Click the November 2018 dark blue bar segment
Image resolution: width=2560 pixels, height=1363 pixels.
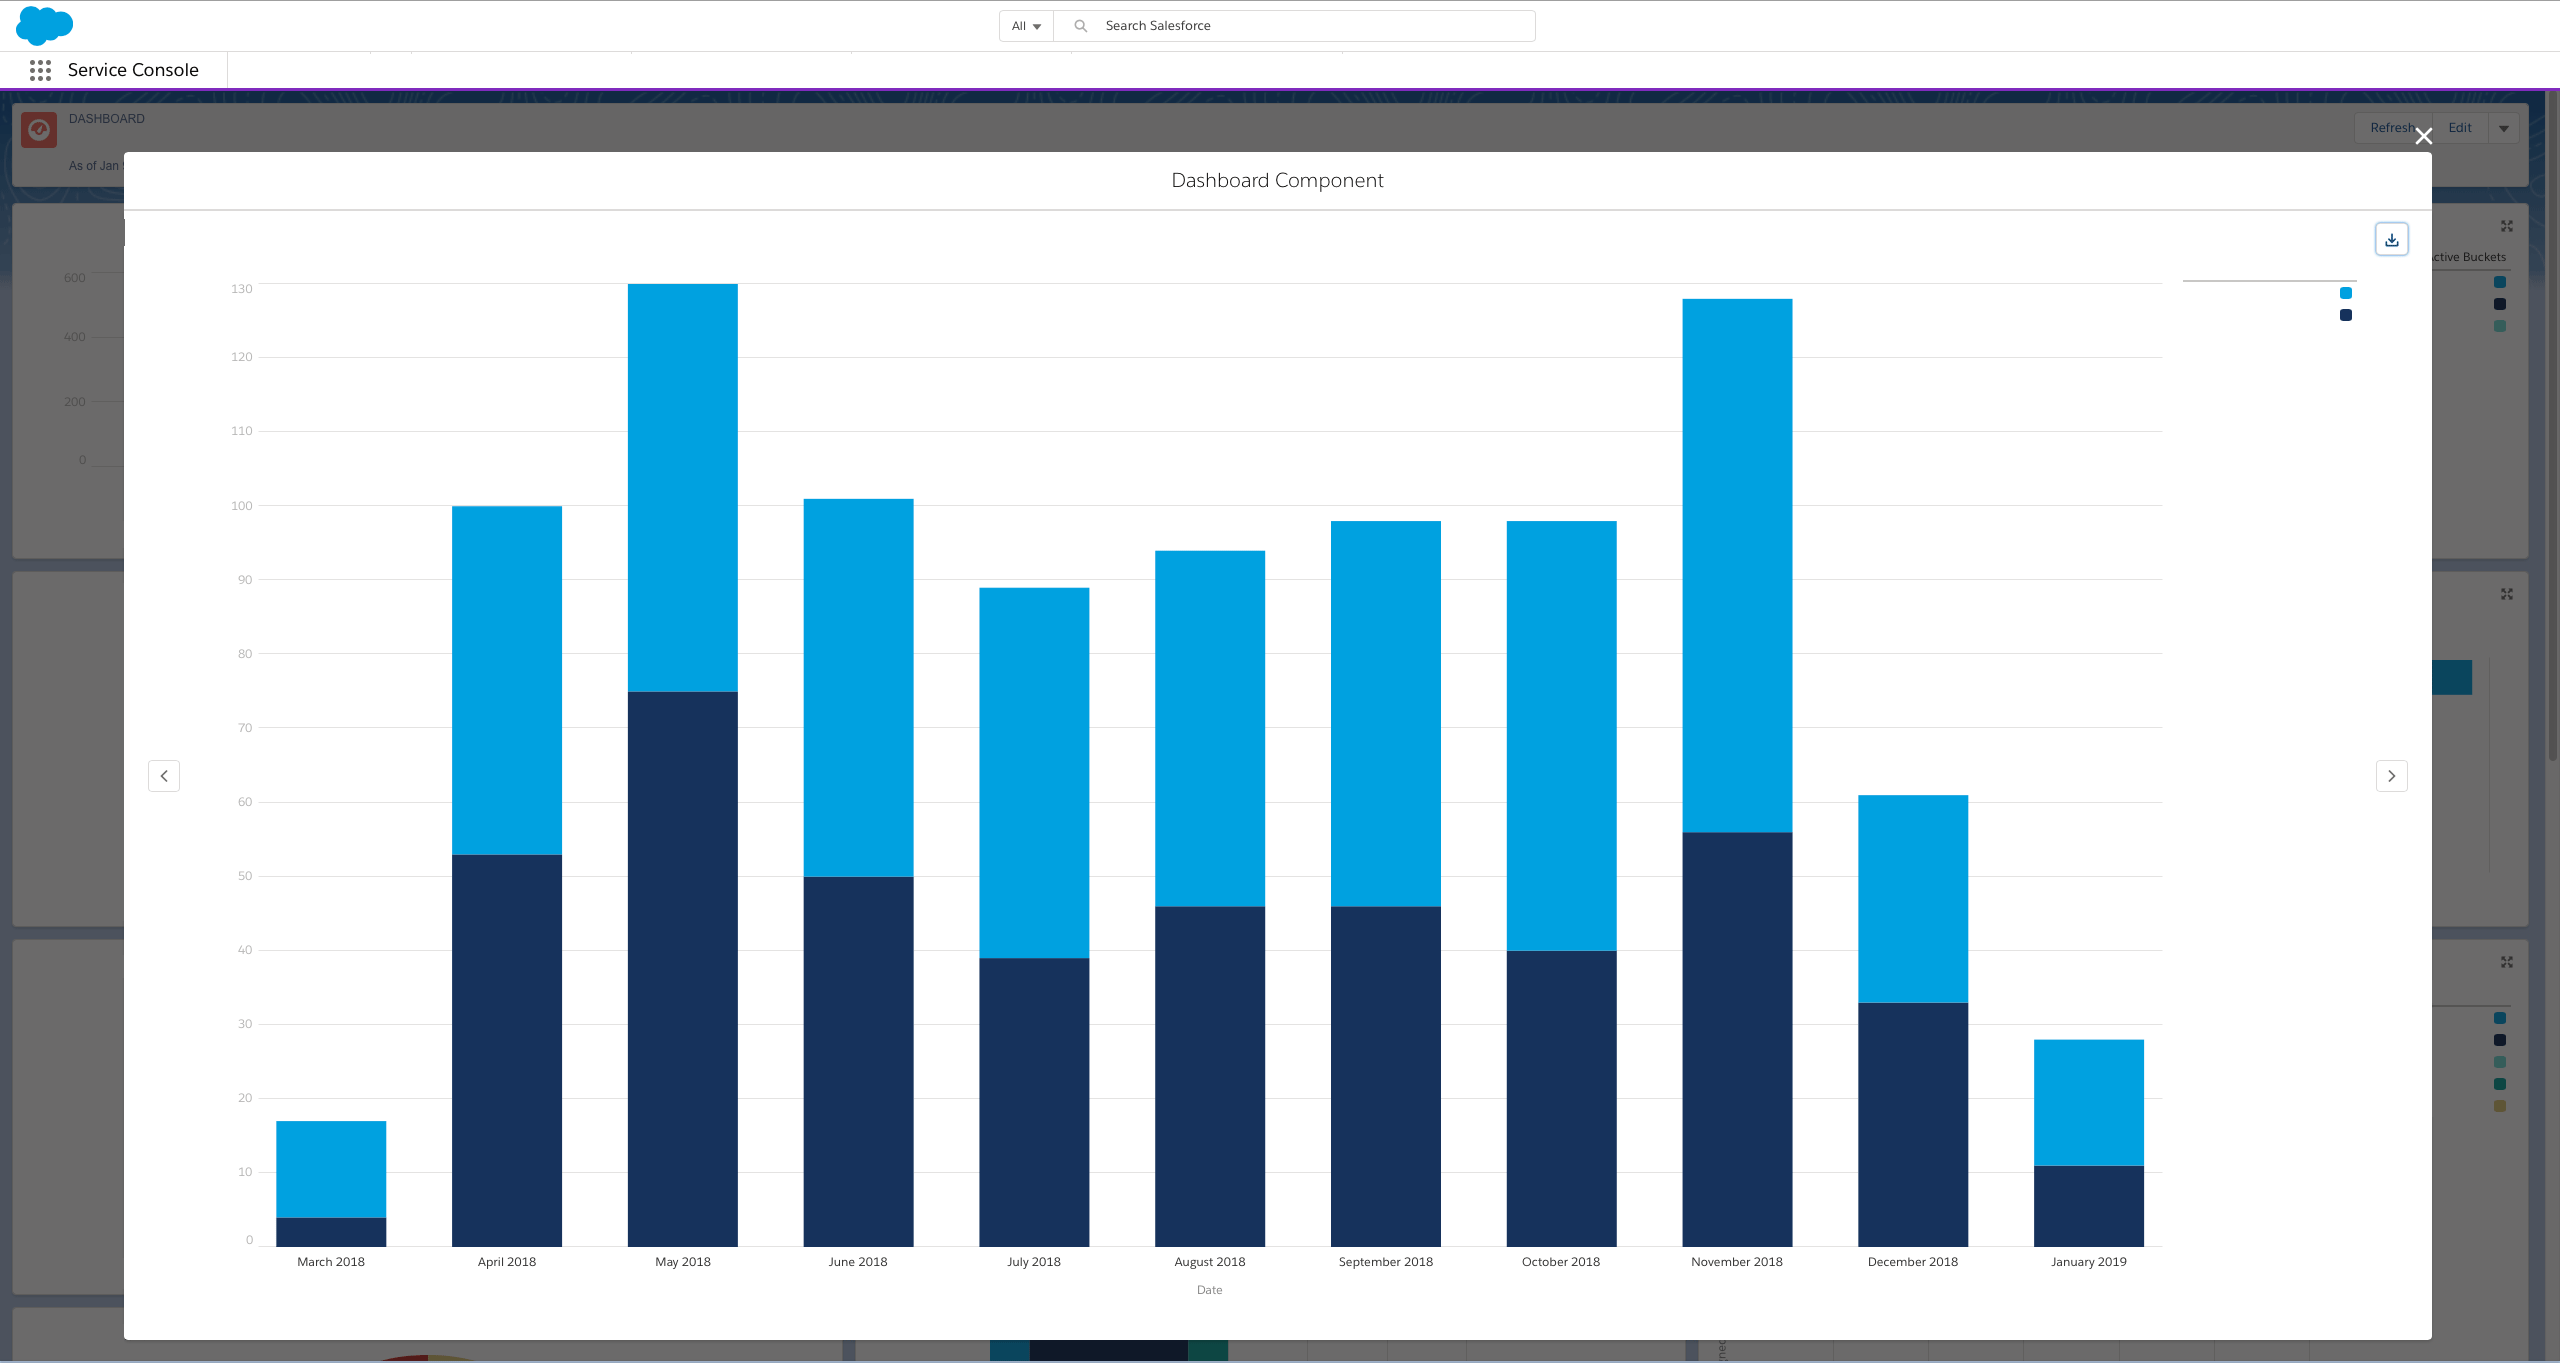tap(1737, 1039)
